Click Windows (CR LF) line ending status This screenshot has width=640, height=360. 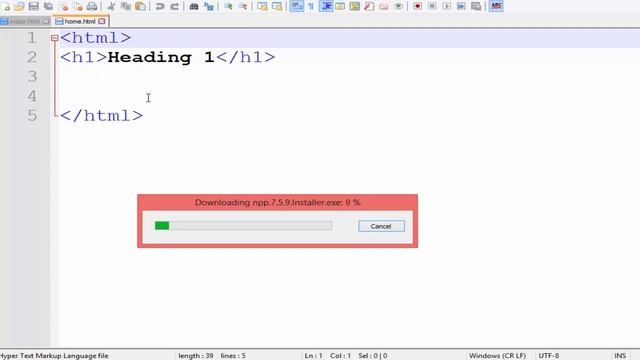point(497,356)
